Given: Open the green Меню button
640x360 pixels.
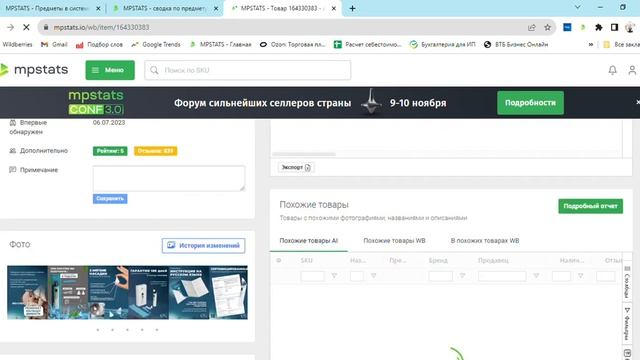Looking at the screenshot, I should (x=110, y=70).
